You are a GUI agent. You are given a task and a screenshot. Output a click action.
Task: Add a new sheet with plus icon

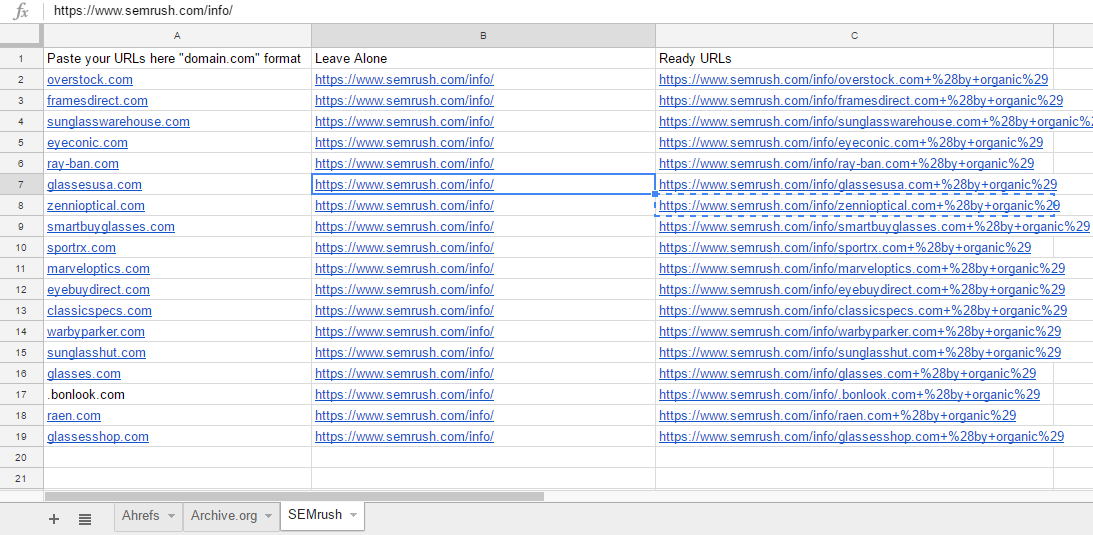(54, 518)
